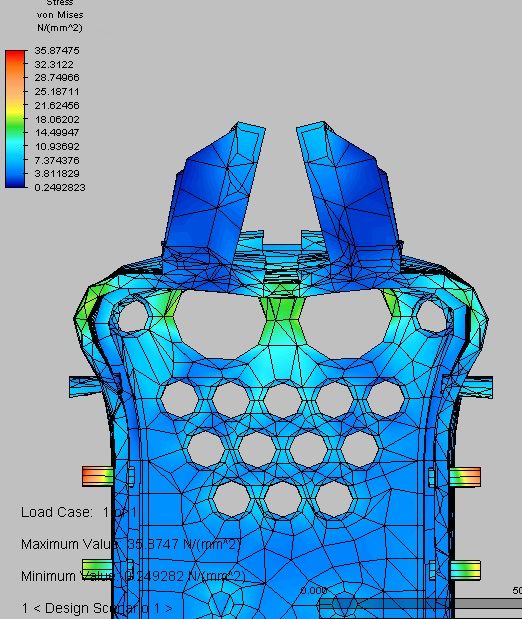Screen dimensions: 522x619
Task: Click the 'von Mises' legend title
Action: click(60, 15)
